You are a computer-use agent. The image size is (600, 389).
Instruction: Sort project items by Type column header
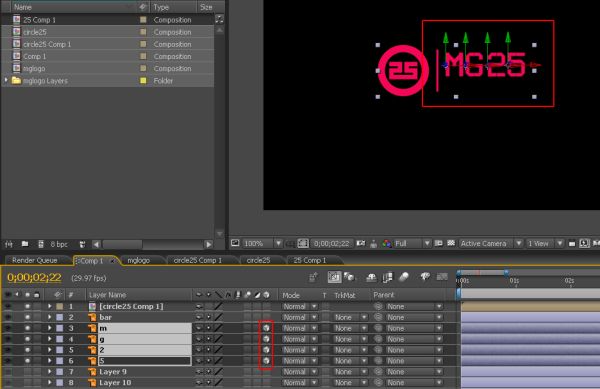point(161,7)
